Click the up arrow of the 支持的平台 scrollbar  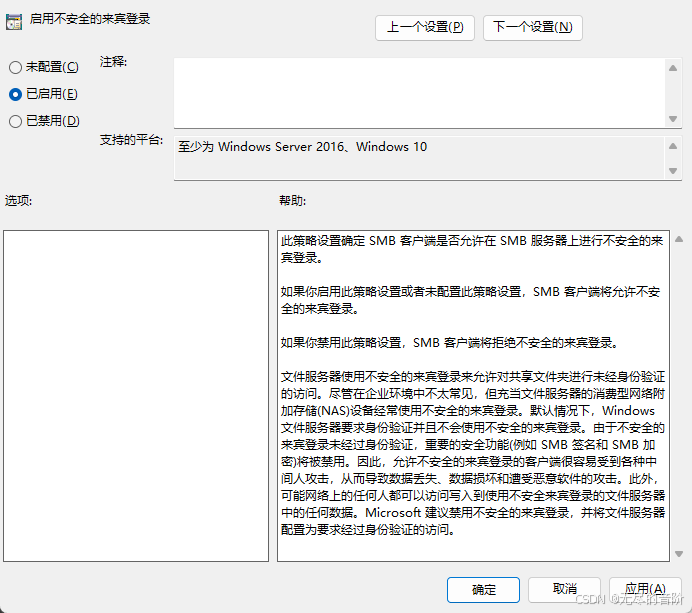673,146
